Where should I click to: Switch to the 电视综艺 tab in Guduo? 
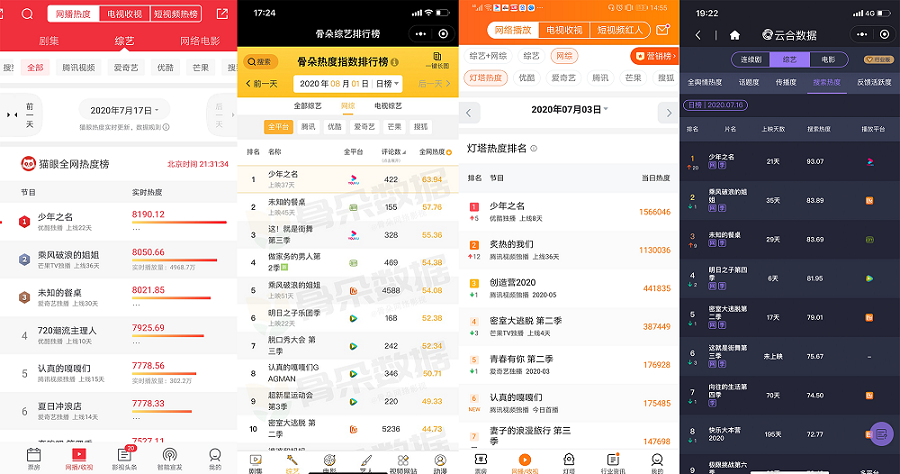388,106
